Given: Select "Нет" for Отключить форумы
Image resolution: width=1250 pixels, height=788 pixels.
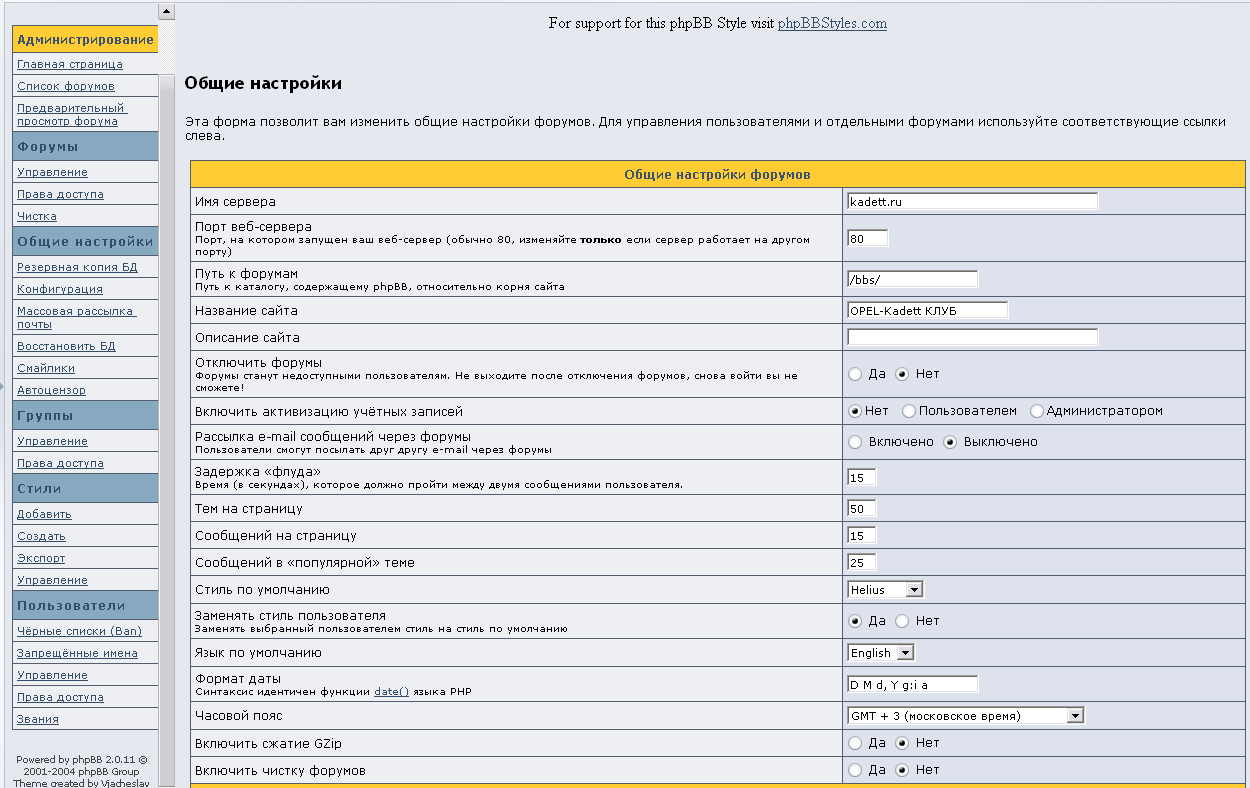Looking at the screenshot, I should pos(902,374).
